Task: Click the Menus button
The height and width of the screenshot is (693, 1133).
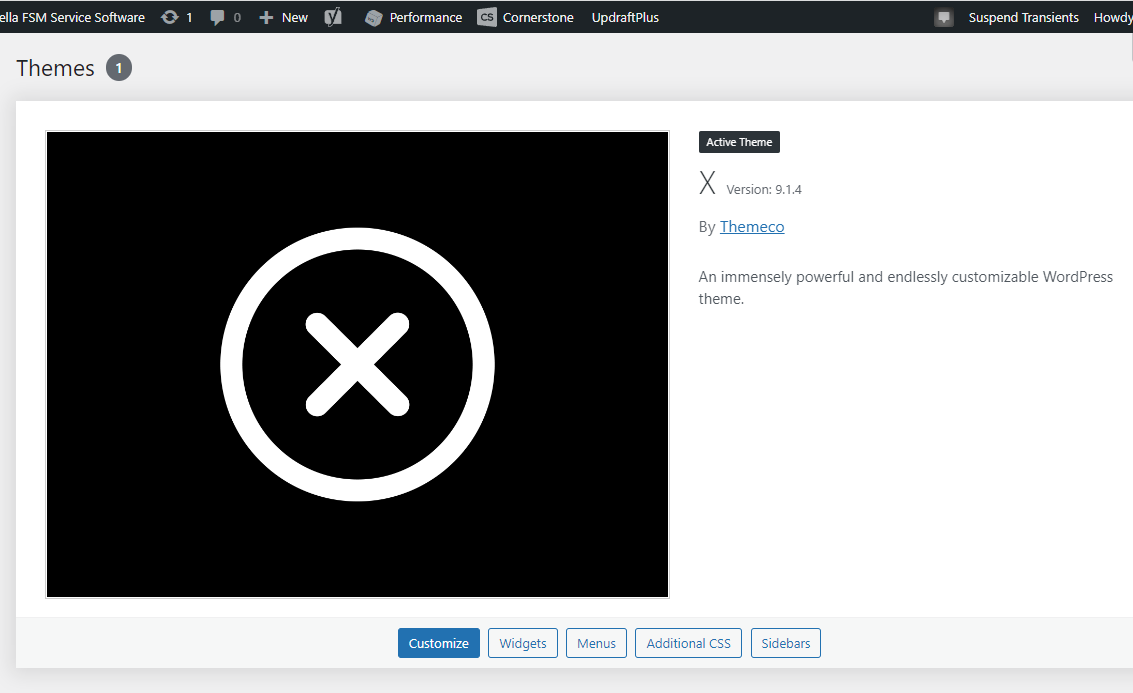Action: (x=596, y=643)
